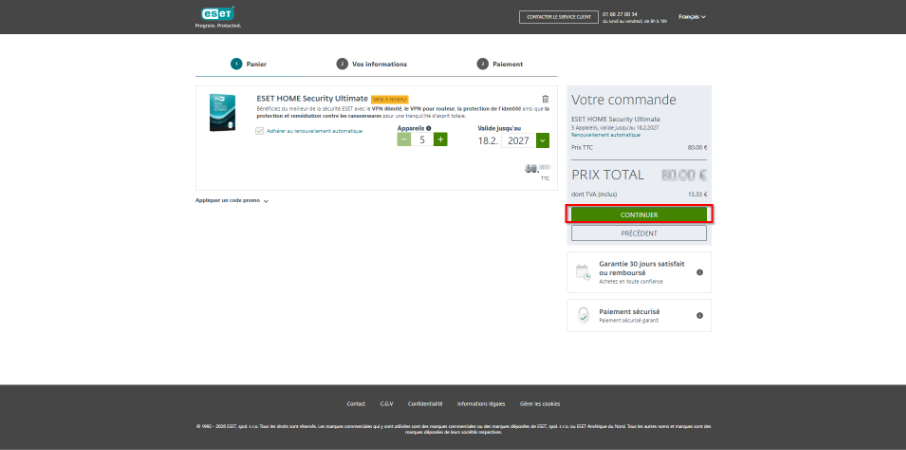Click the TVA amount 13.33 €
The width and height of the screenshot is (906, 450).
[697, 194]
